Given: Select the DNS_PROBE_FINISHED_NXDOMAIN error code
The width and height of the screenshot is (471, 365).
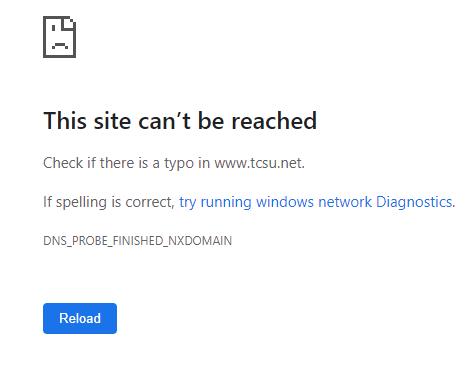Looking at the screenshot, I should click(x=137, y=241).
